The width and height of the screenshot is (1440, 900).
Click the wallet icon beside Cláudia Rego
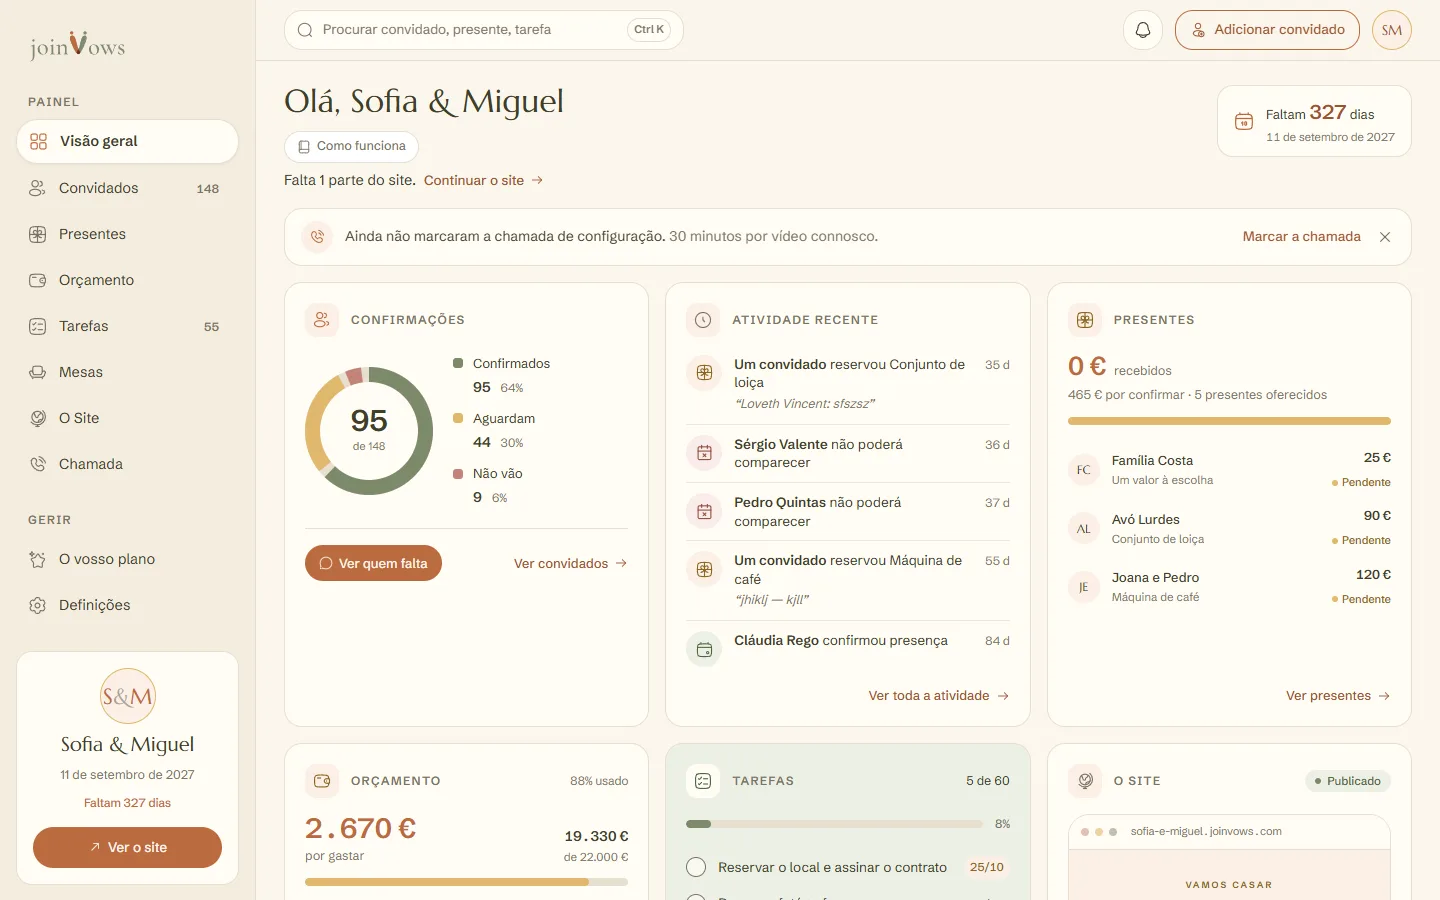point(704,649)
